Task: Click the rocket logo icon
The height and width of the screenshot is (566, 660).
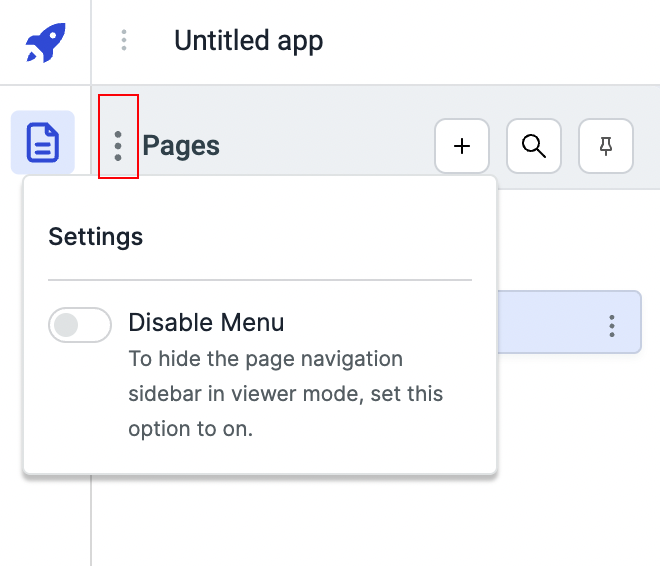Action: (x=44, y=42)
